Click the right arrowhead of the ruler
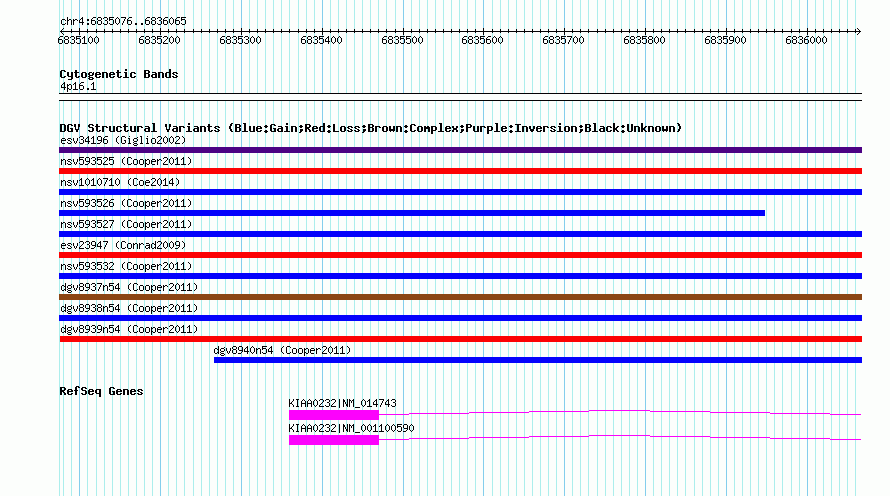890x496 pixels. (859, 32)
